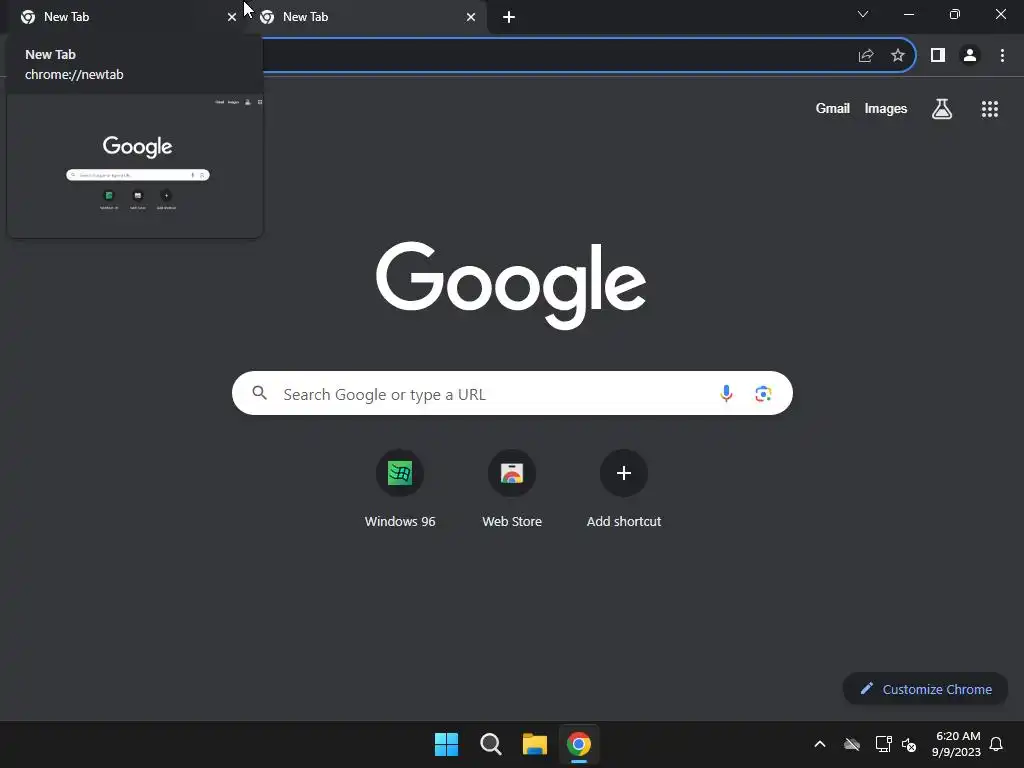Open the side panel
1024x768 pixels.
click(937, 56)
